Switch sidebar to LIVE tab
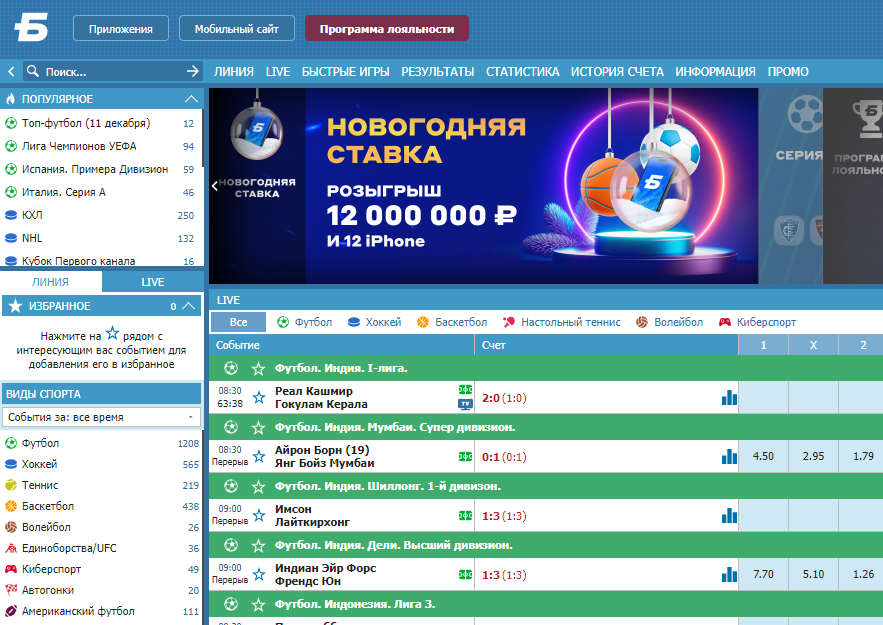Viewport: 883px width, 625px height. (x=153, y=282)
